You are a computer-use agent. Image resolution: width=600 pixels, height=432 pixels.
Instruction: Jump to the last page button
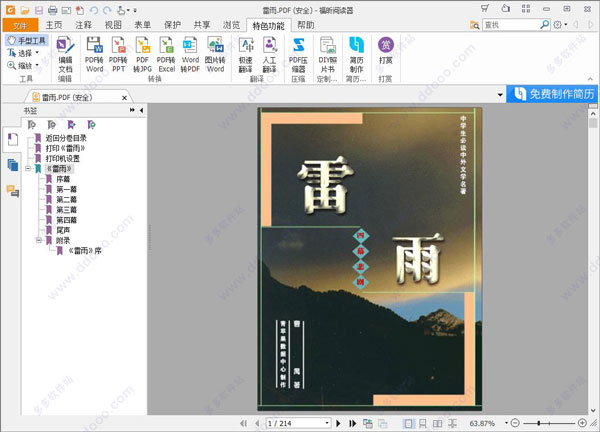point(352,423)
